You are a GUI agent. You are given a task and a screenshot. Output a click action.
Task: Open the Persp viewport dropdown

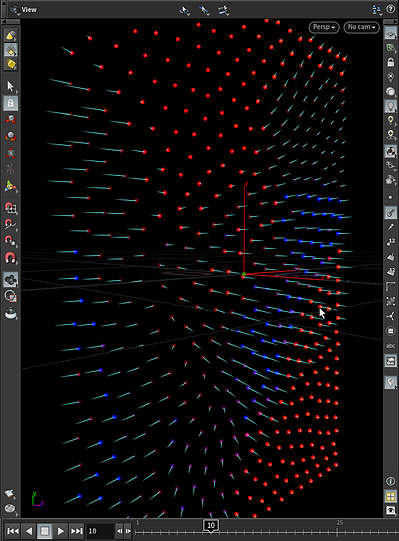click(324, 27)
